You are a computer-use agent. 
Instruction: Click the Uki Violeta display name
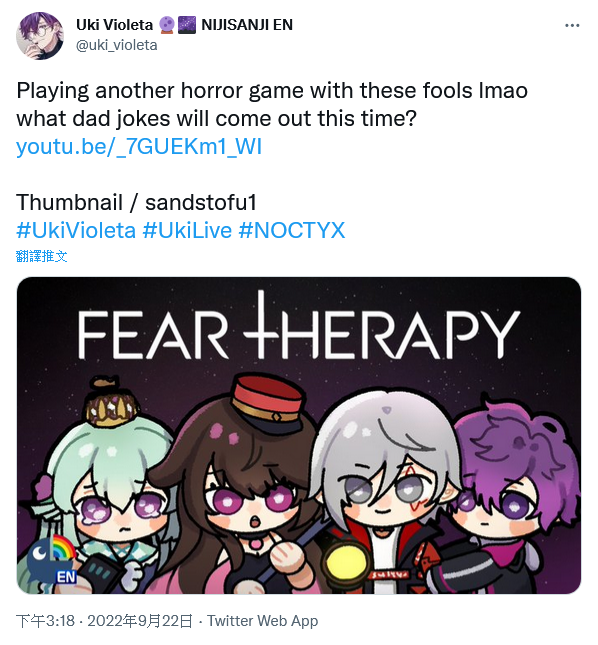point(114,25)
